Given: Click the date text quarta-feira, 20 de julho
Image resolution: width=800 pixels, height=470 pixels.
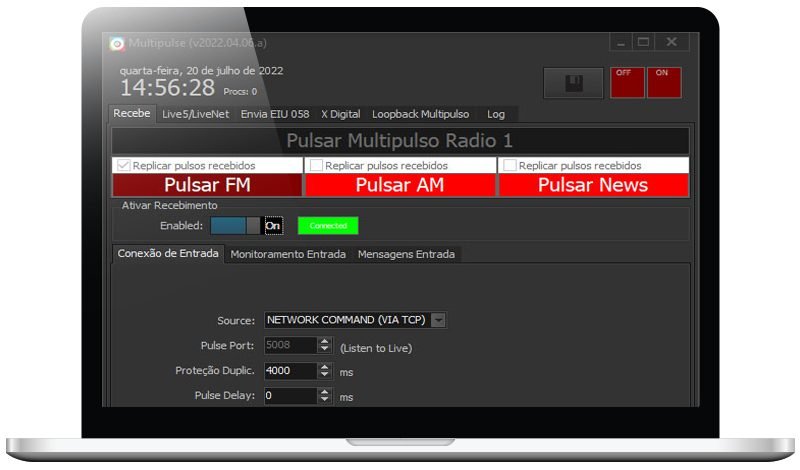Looking at the screenshot, I should point(201,71).
